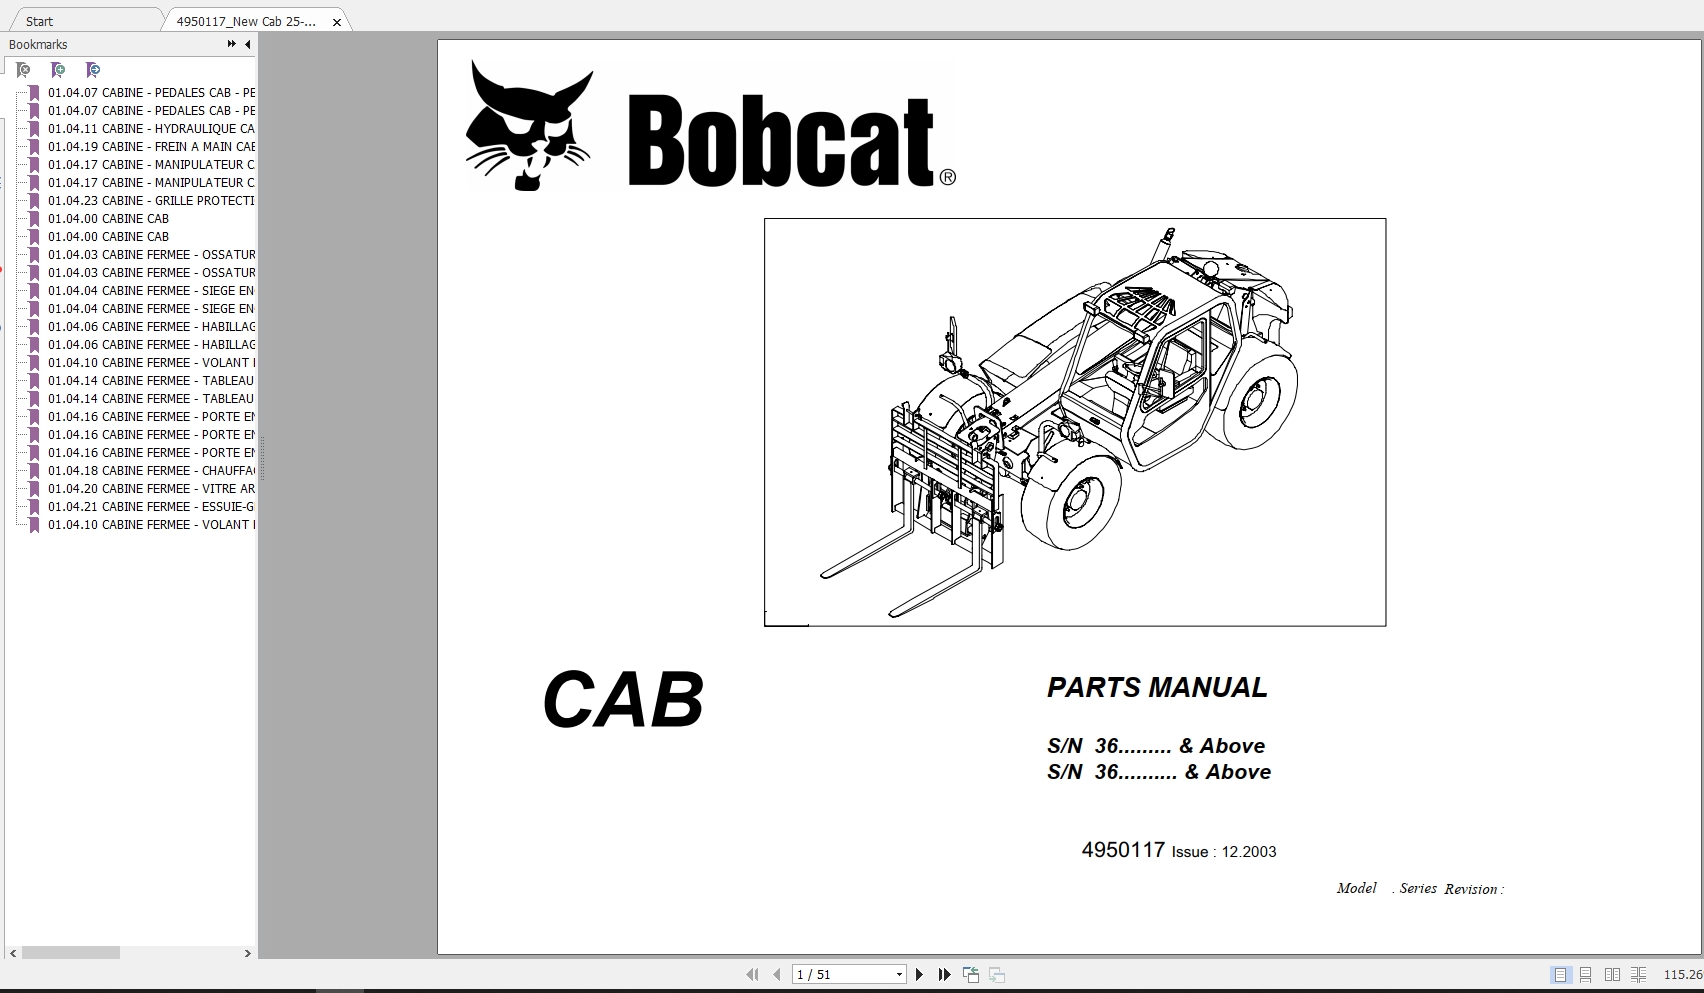Click the next view icon
This screenshot has width=1704, height=993.
coord(995,973)
